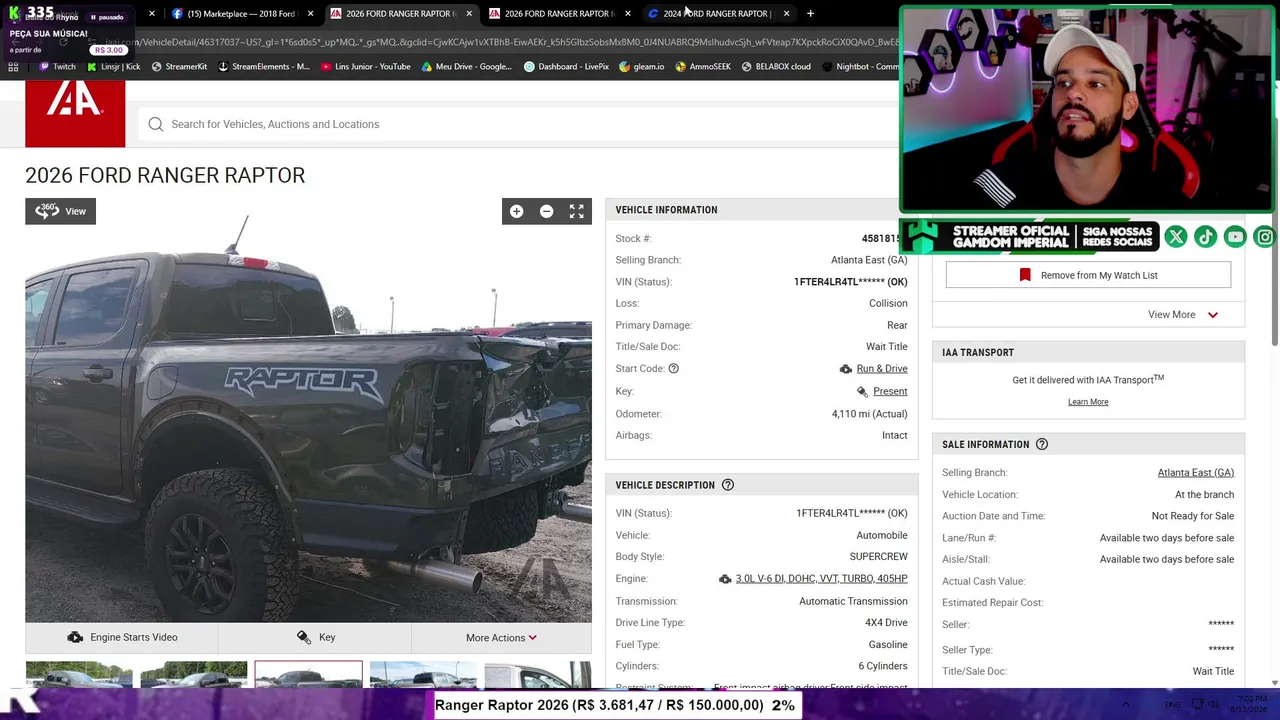Open the StreamElements bookmark
The image size is (1280, 720).
click(x=263, y=67)
